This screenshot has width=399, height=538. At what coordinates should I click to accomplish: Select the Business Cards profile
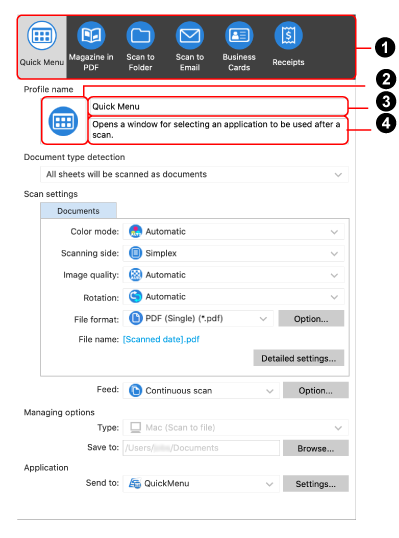[x=239, y=46]
